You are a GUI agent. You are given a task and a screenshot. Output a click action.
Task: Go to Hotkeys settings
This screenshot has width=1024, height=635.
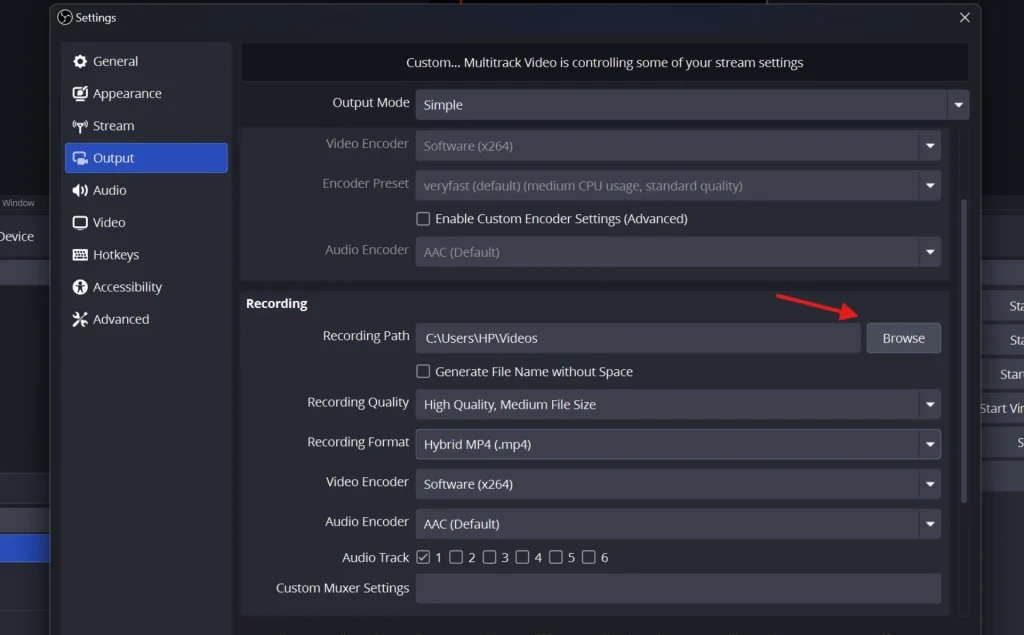[146, 255]
